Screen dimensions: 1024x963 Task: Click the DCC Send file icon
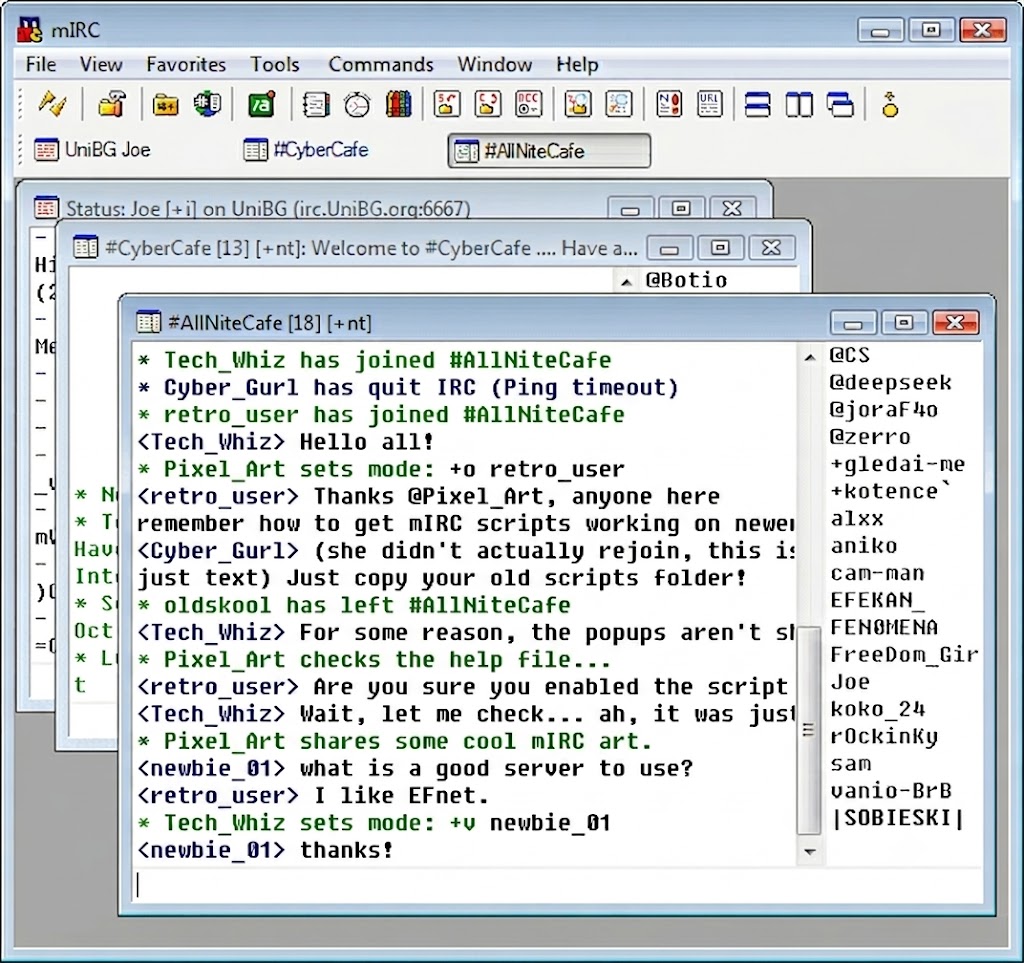(x=447, y=104)
